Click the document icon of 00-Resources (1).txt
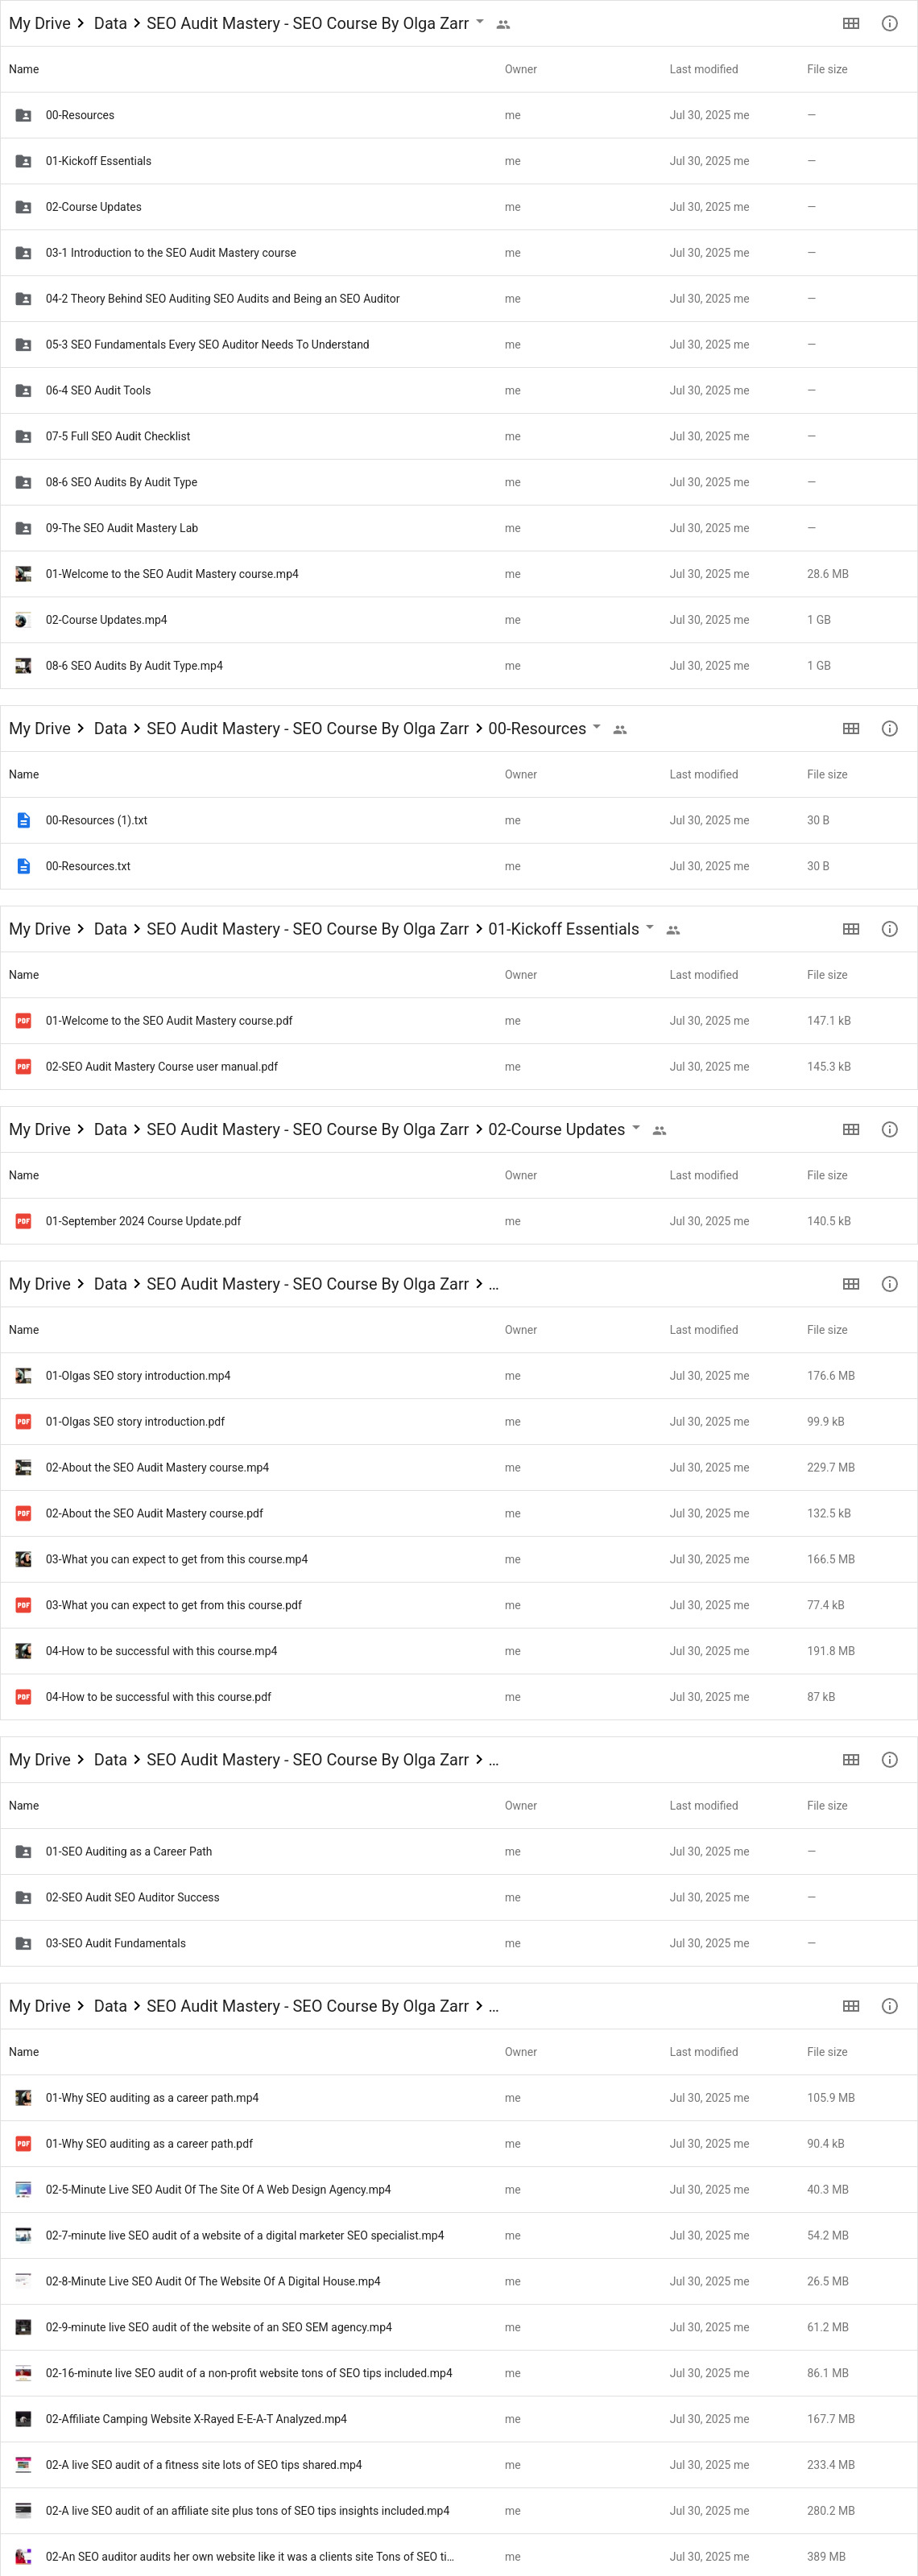 tap(23, 820)
